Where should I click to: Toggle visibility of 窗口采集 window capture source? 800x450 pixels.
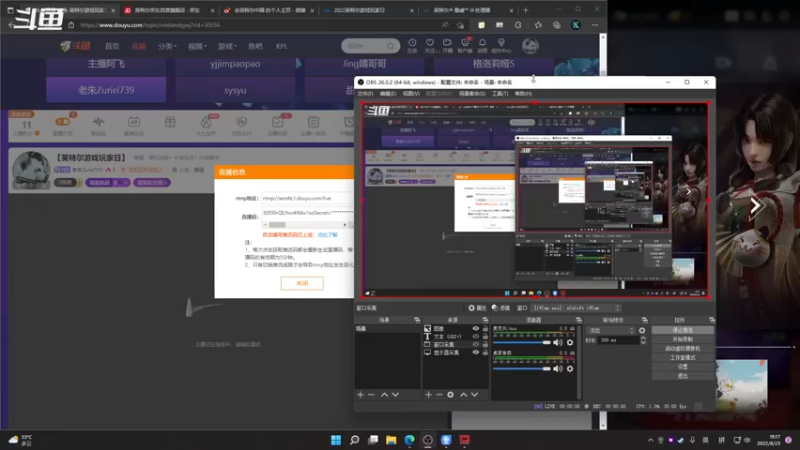[476, 344]
